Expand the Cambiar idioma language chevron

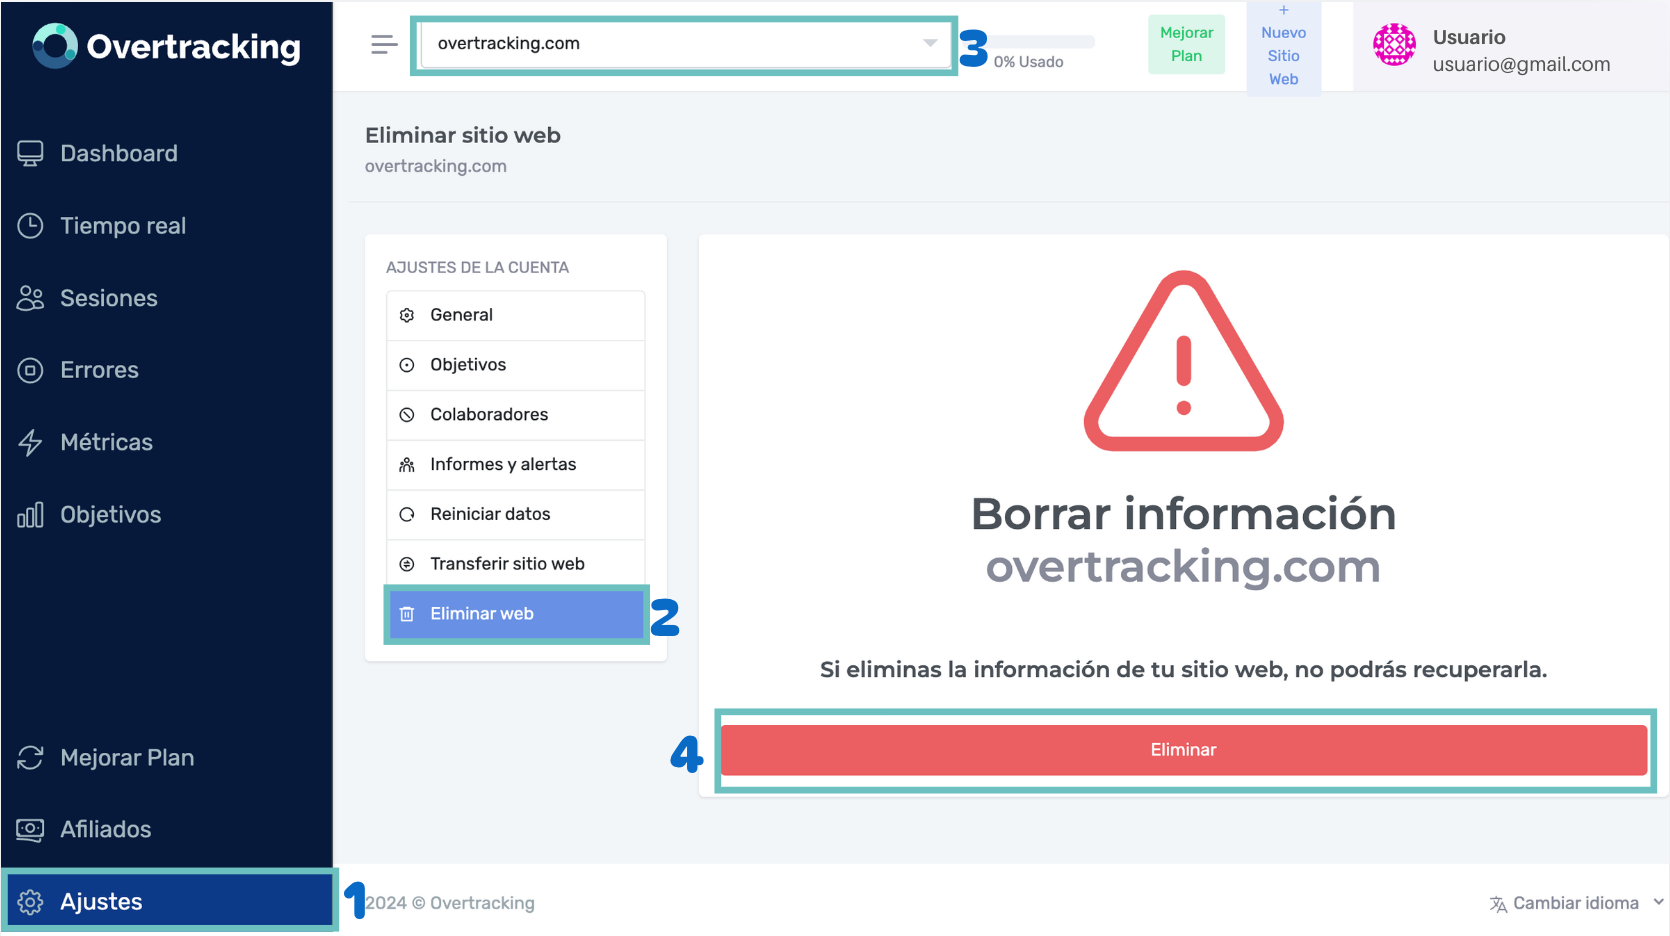[x=1658, y=902]
